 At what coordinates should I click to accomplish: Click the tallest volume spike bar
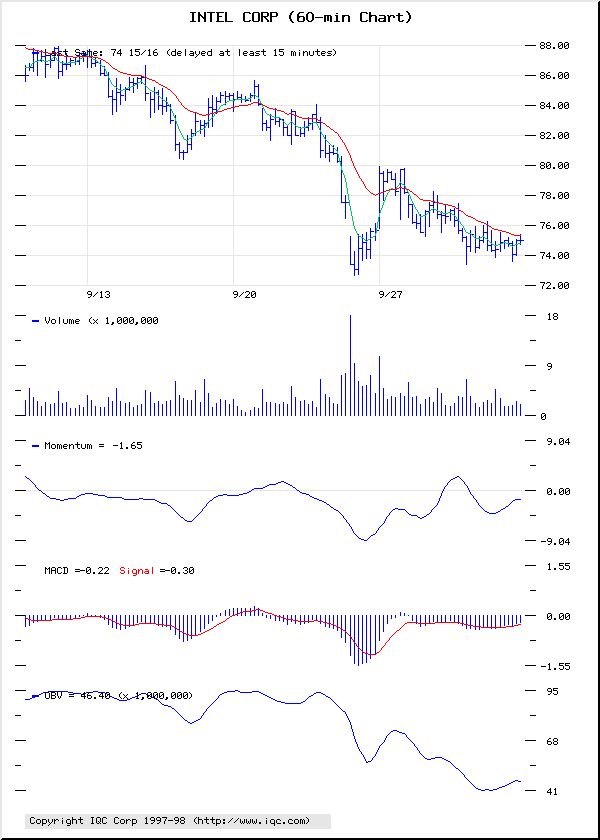350,365
